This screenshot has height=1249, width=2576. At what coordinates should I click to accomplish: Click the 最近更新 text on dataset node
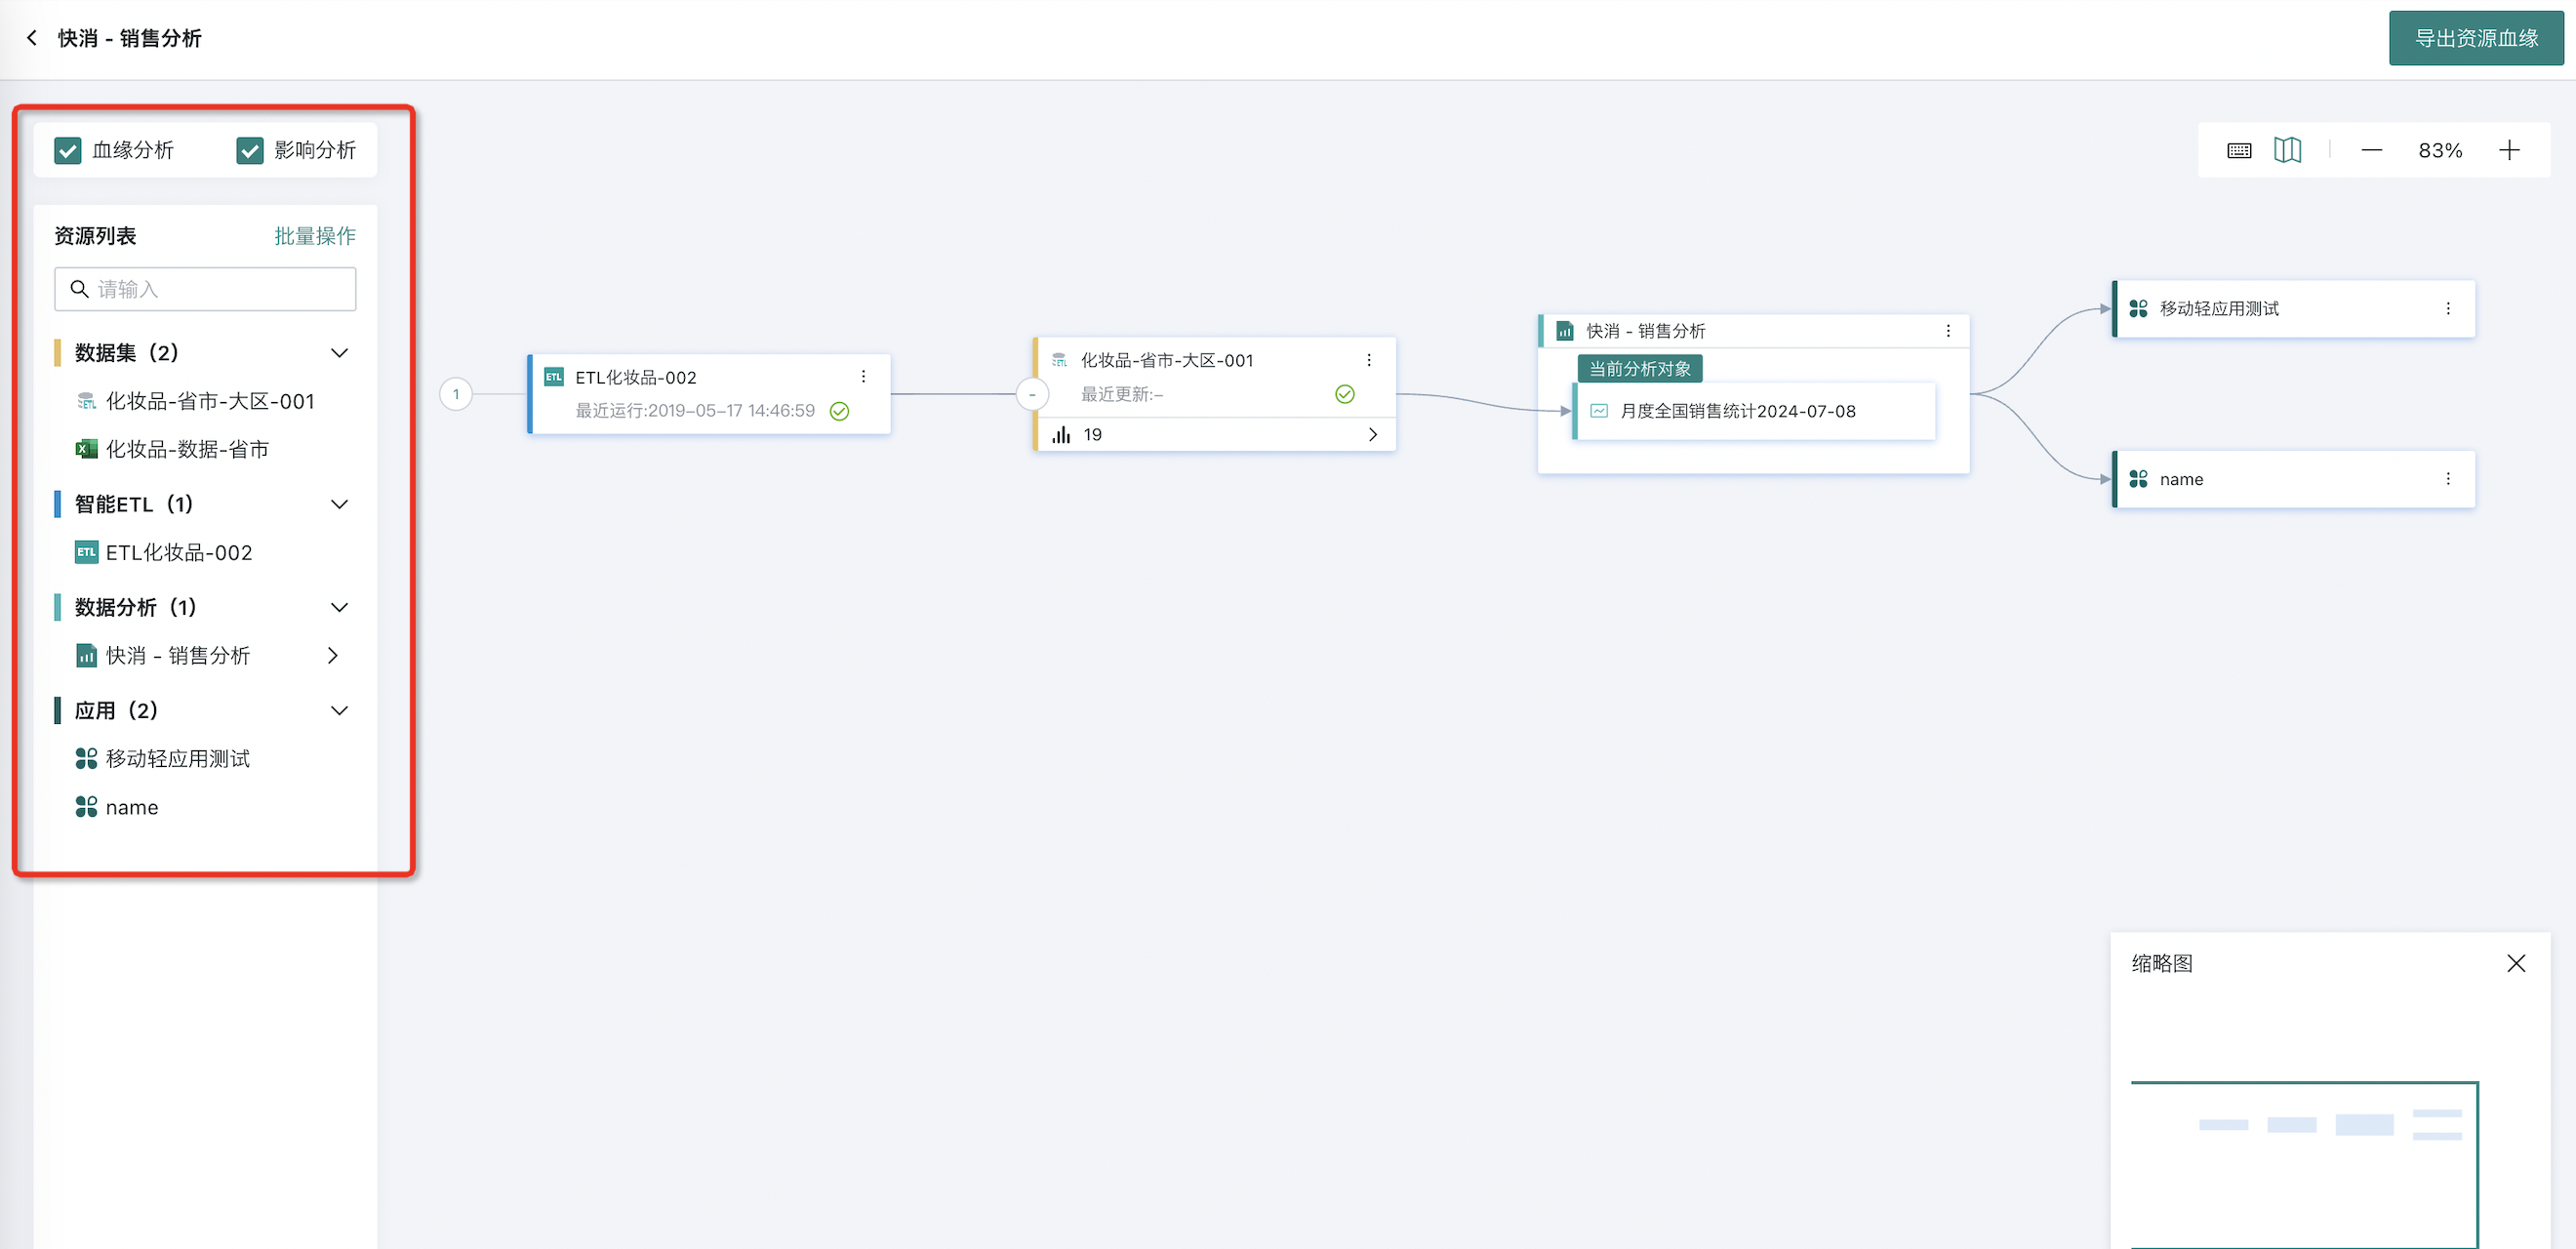click(1122, 394)
